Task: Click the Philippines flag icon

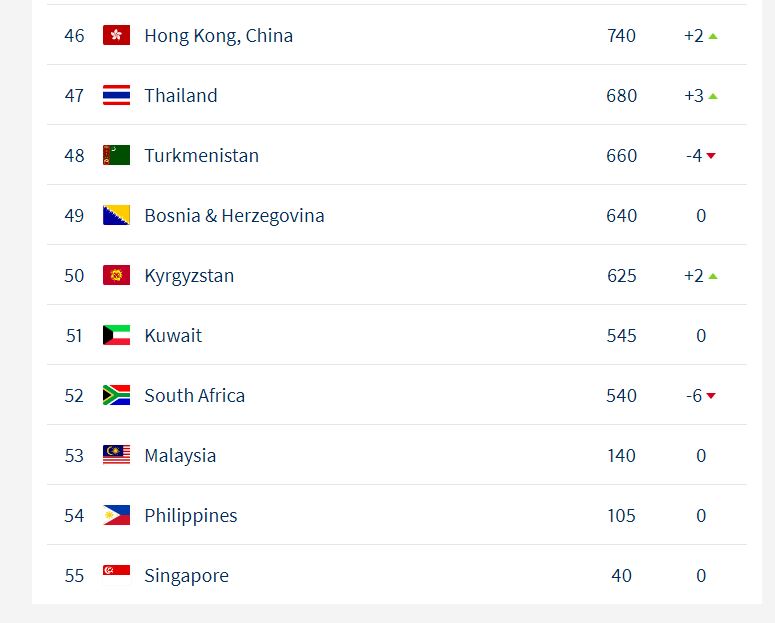Action: click(x=116, y=515)
